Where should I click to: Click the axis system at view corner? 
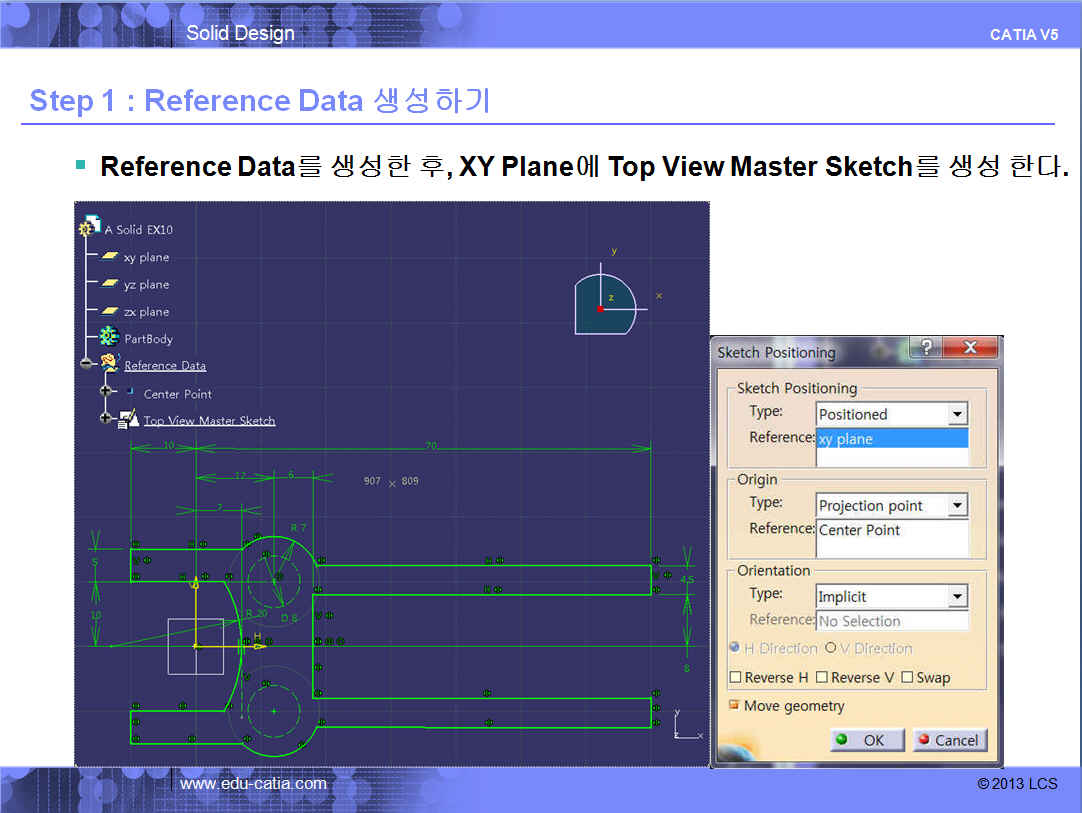pyautogui.click(x=687, y=725)
